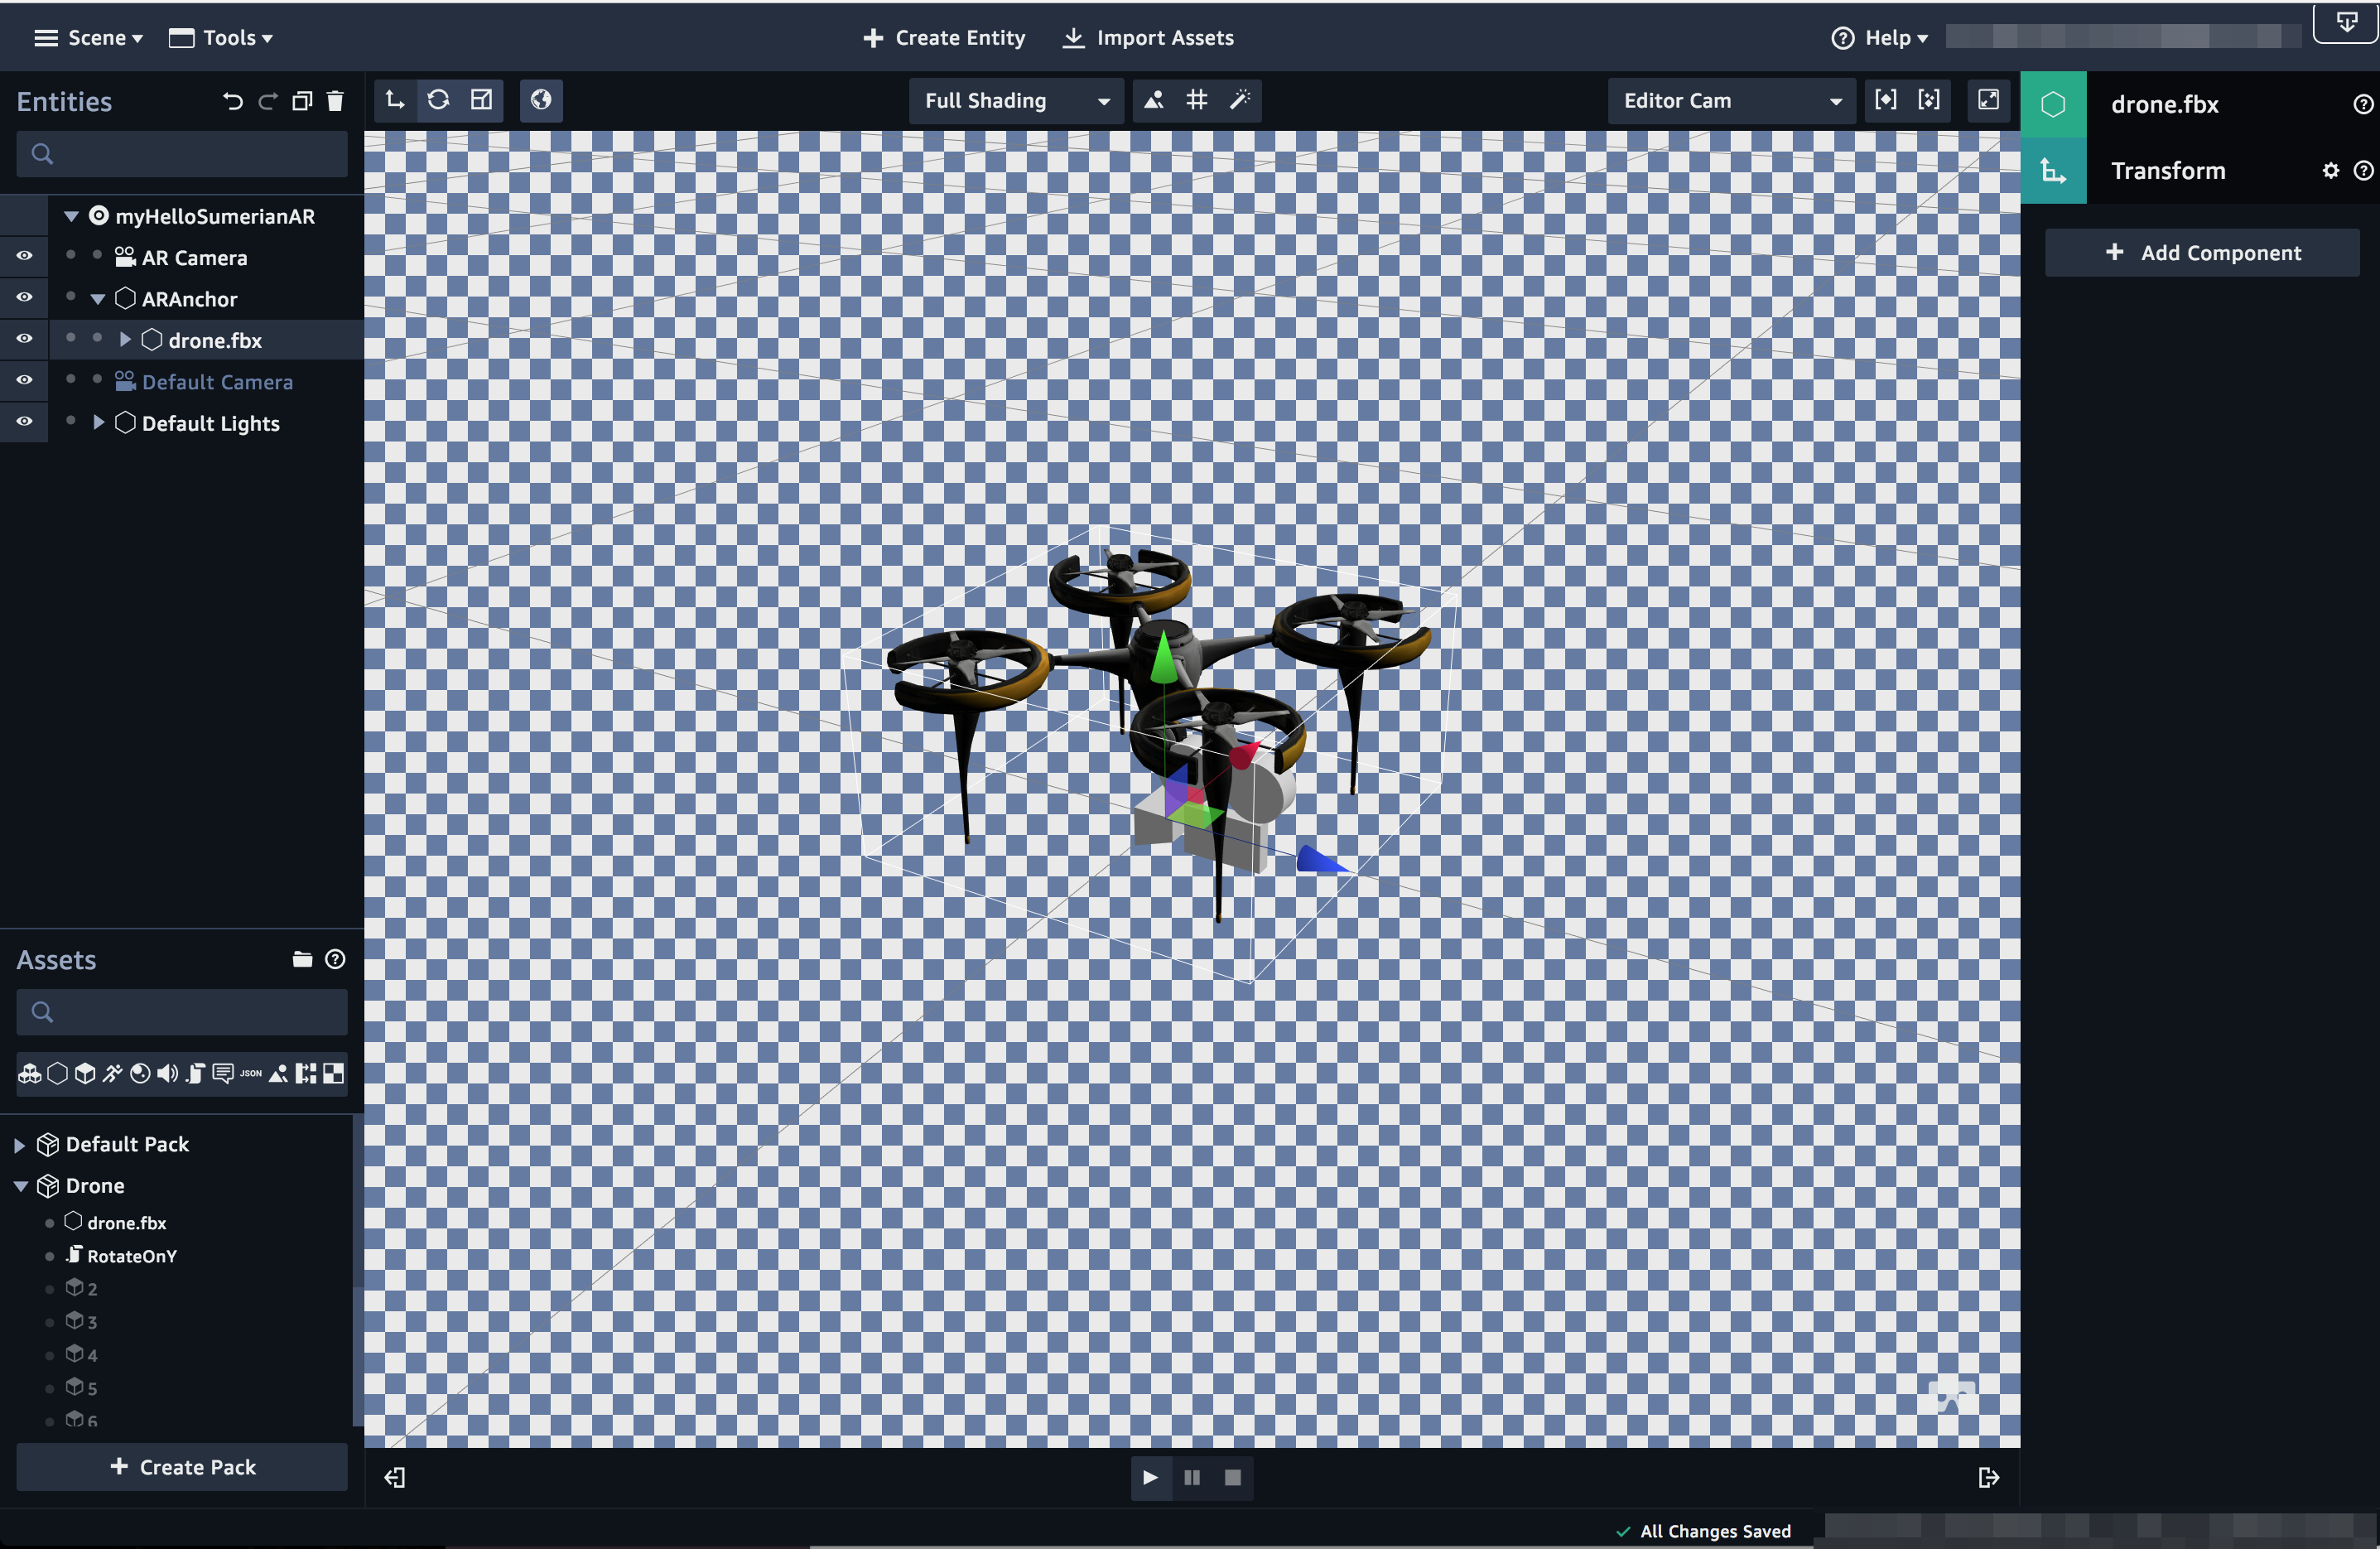Click the translate/move tool icon
This screenshot has height=1549, width=2380.
coord(396,99)
